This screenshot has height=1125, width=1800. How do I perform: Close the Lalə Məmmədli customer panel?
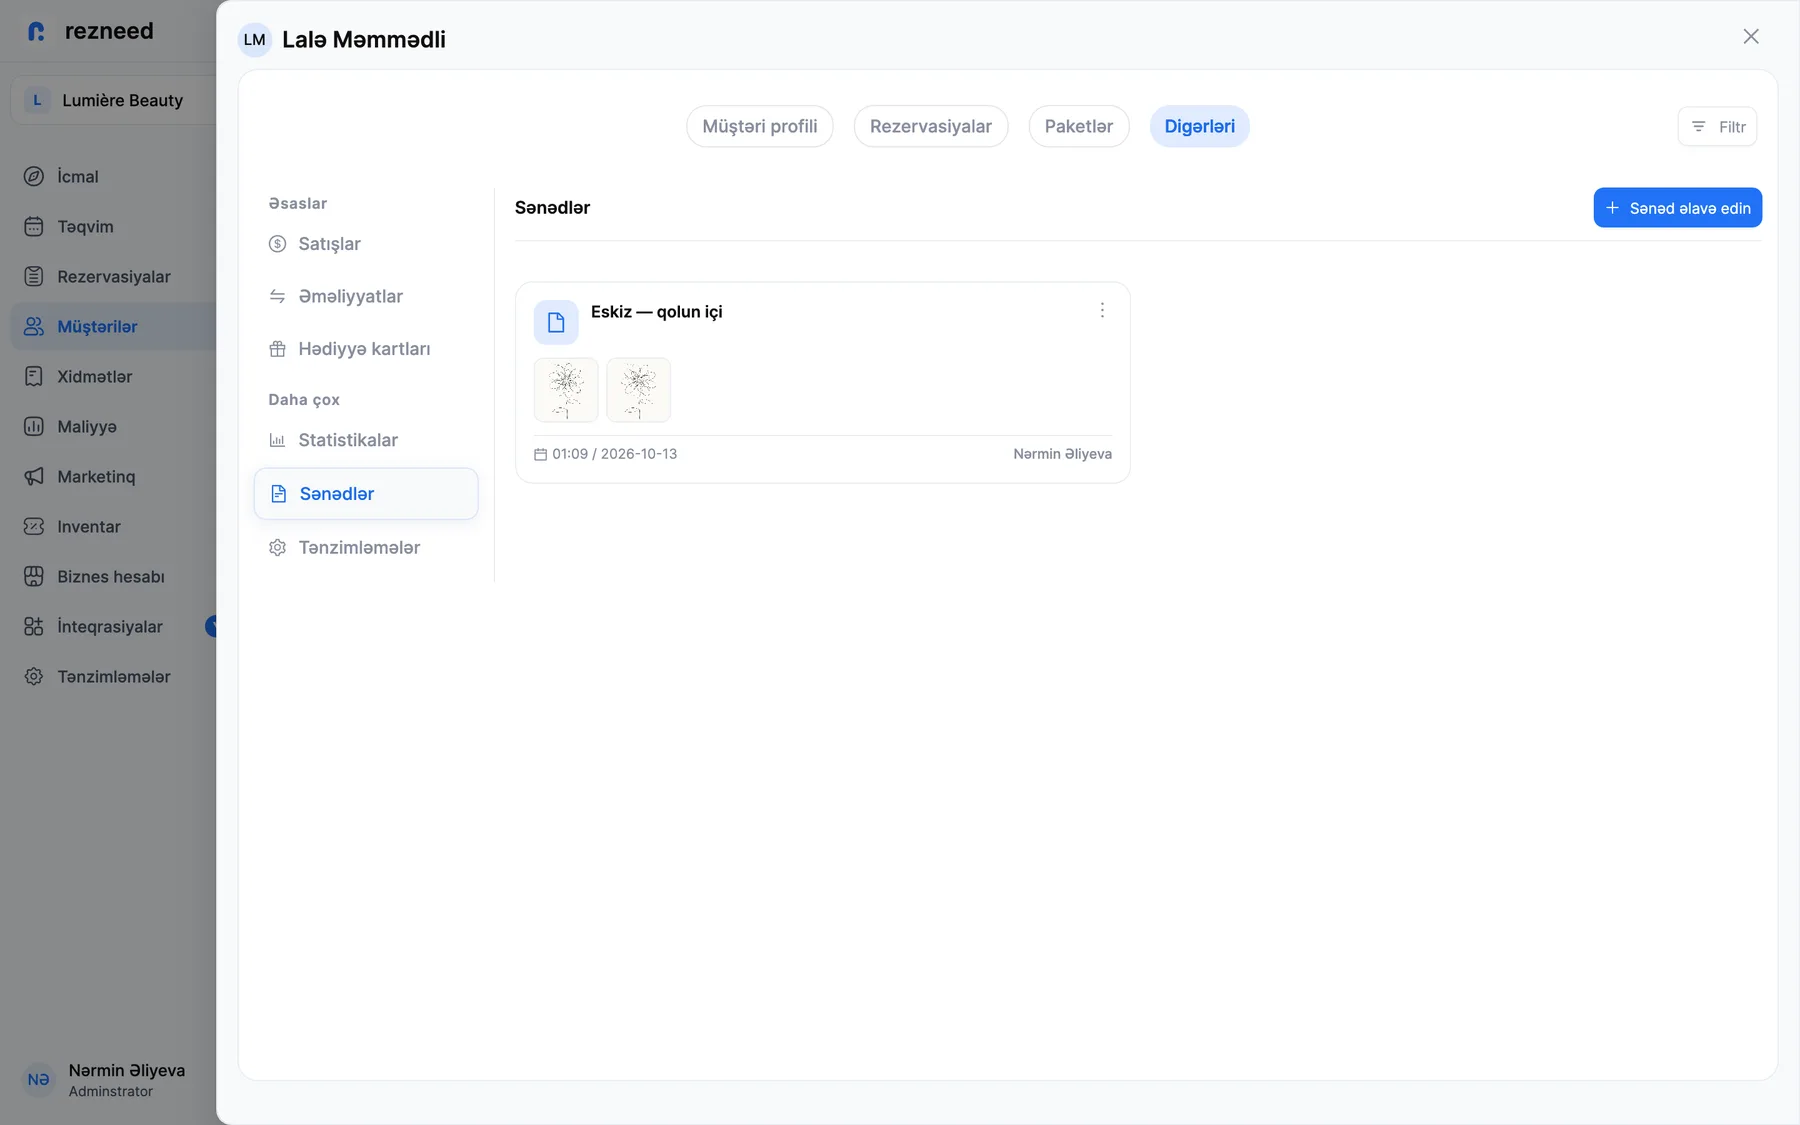[x=1751, y=37]
